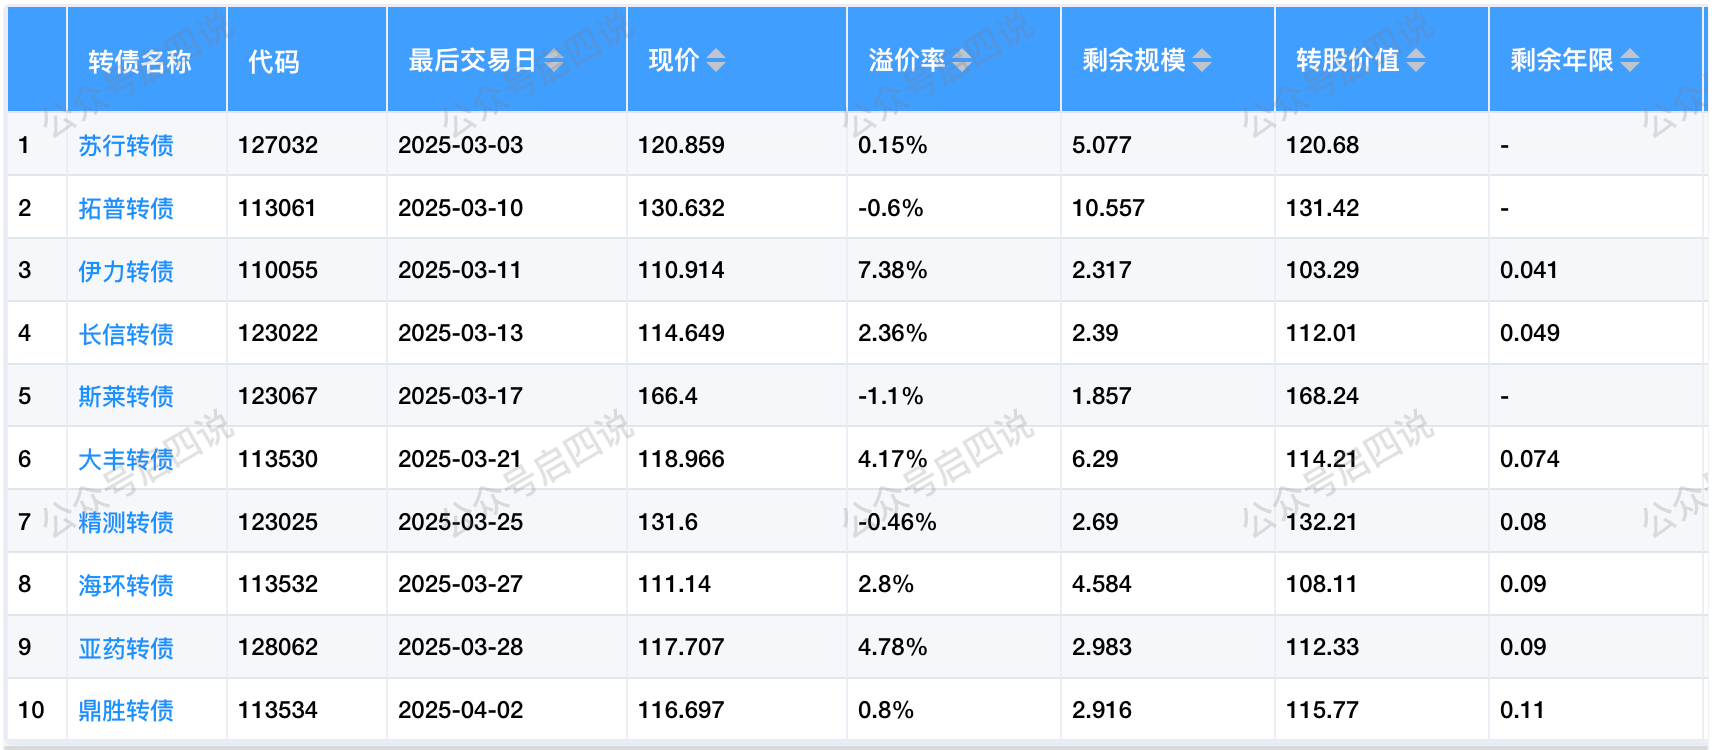Viewport: 1712px width, 750px height.
Task: Click the 转债名称 column header
Action: point(140,62)
